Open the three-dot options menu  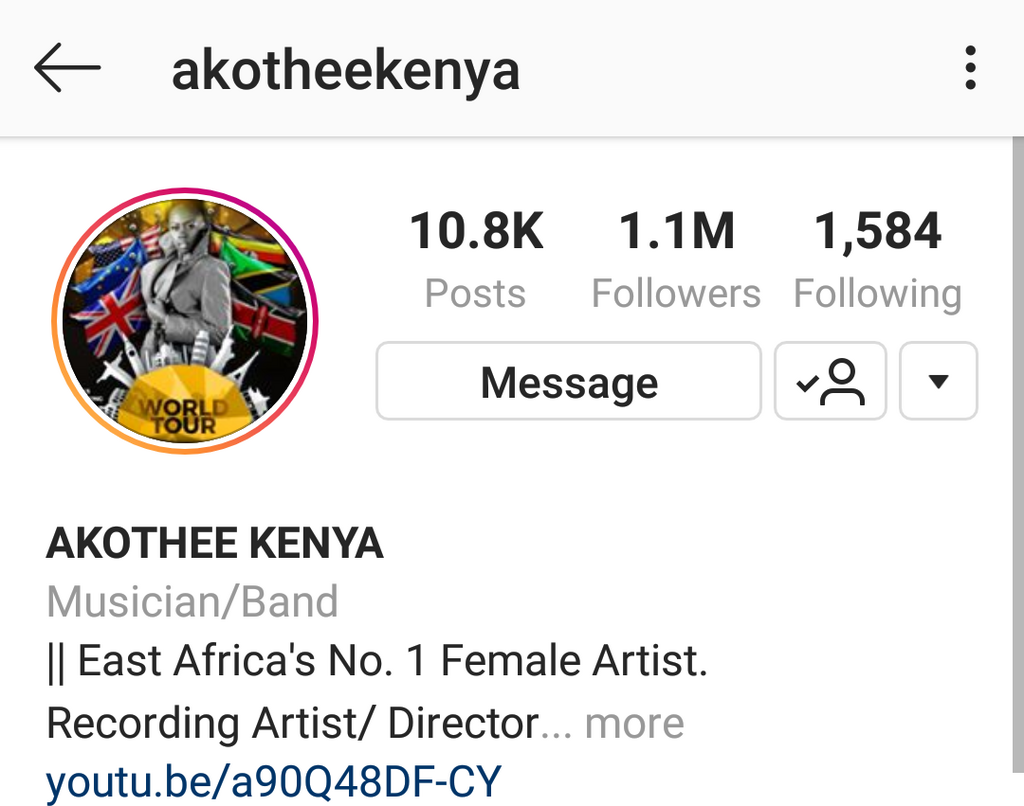pyautogui.click(x=970, y=67)
